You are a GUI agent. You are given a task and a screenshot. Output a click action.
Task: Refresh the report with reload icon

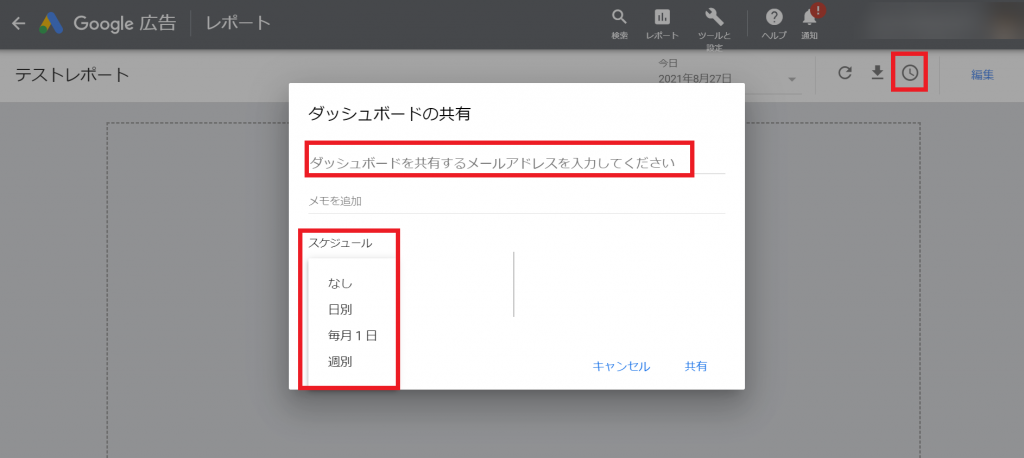click(845, 73)
